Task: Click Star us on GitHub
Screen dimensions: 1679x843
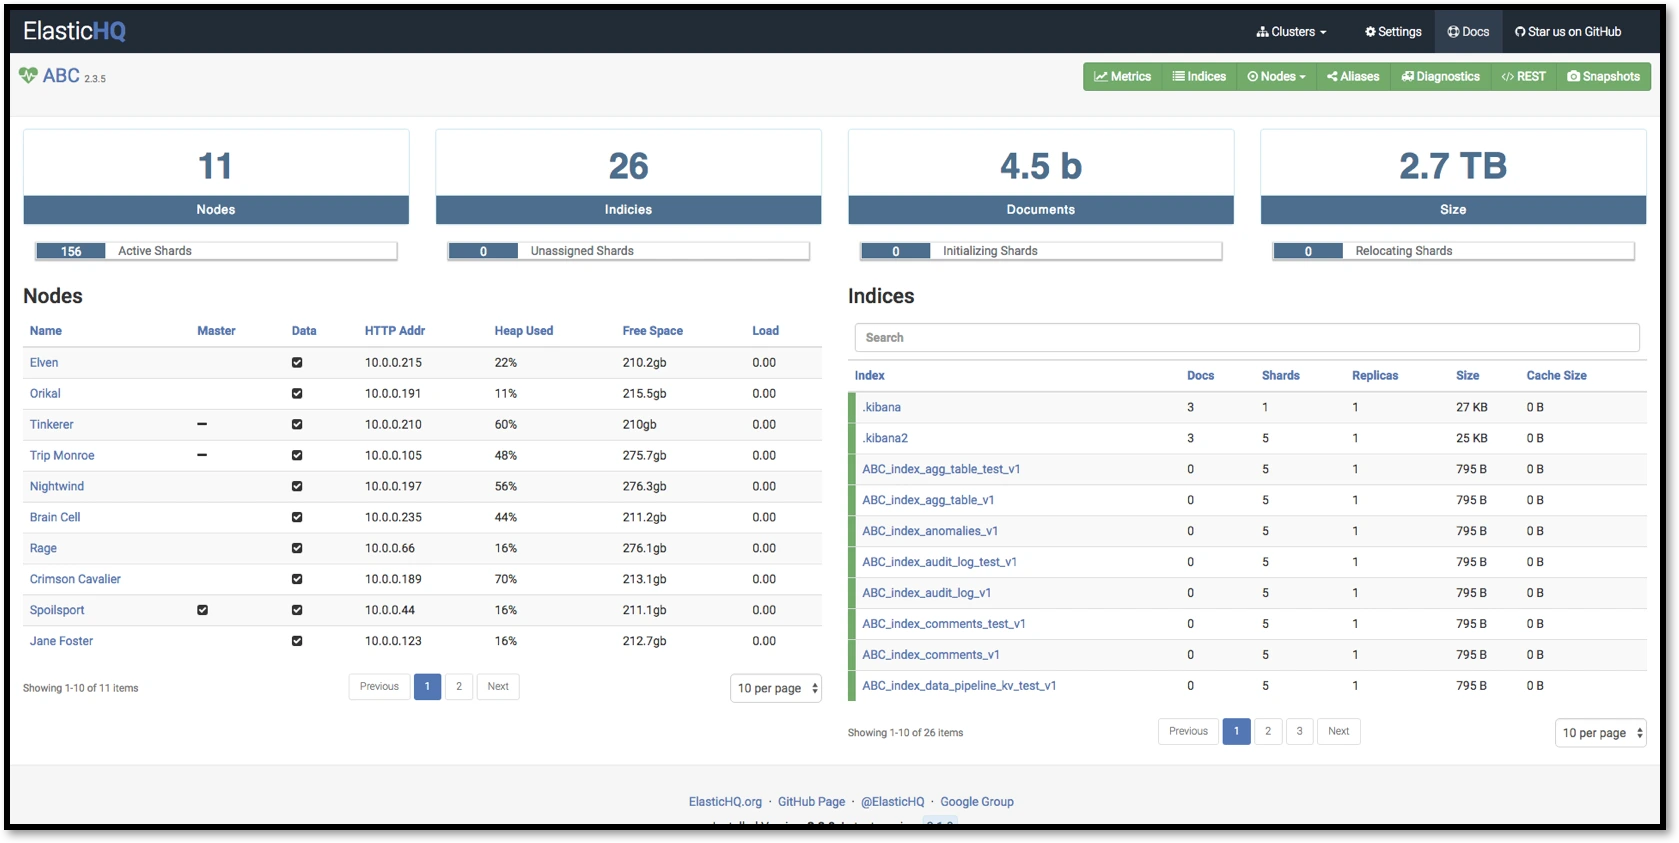Action: click(x=1568, y=32)
